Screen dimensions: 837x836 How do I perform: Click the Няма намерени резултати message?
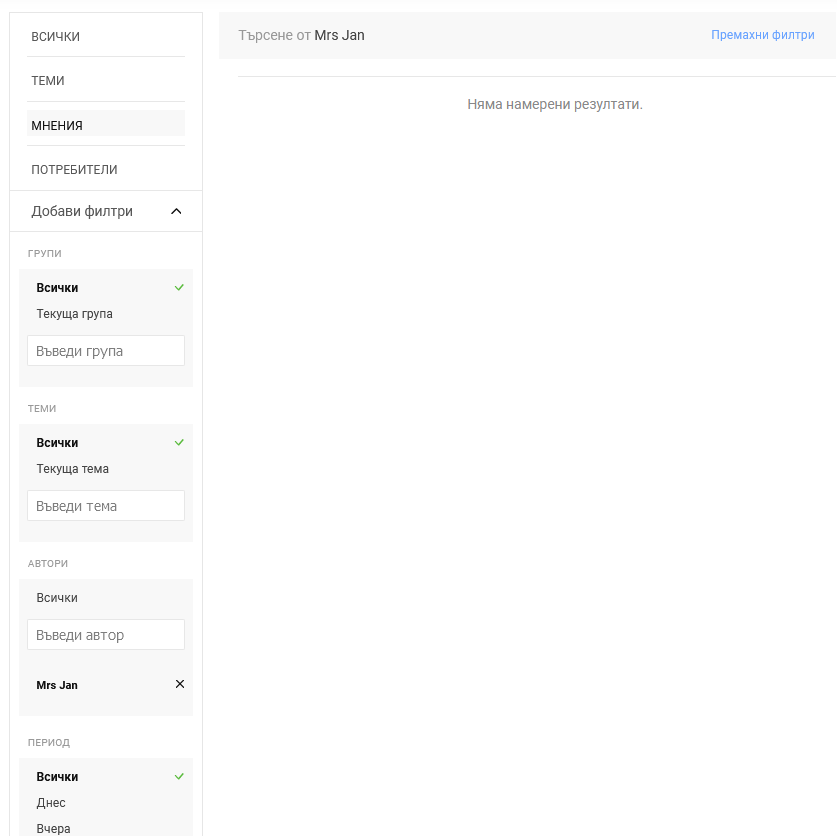coord(555,104)
